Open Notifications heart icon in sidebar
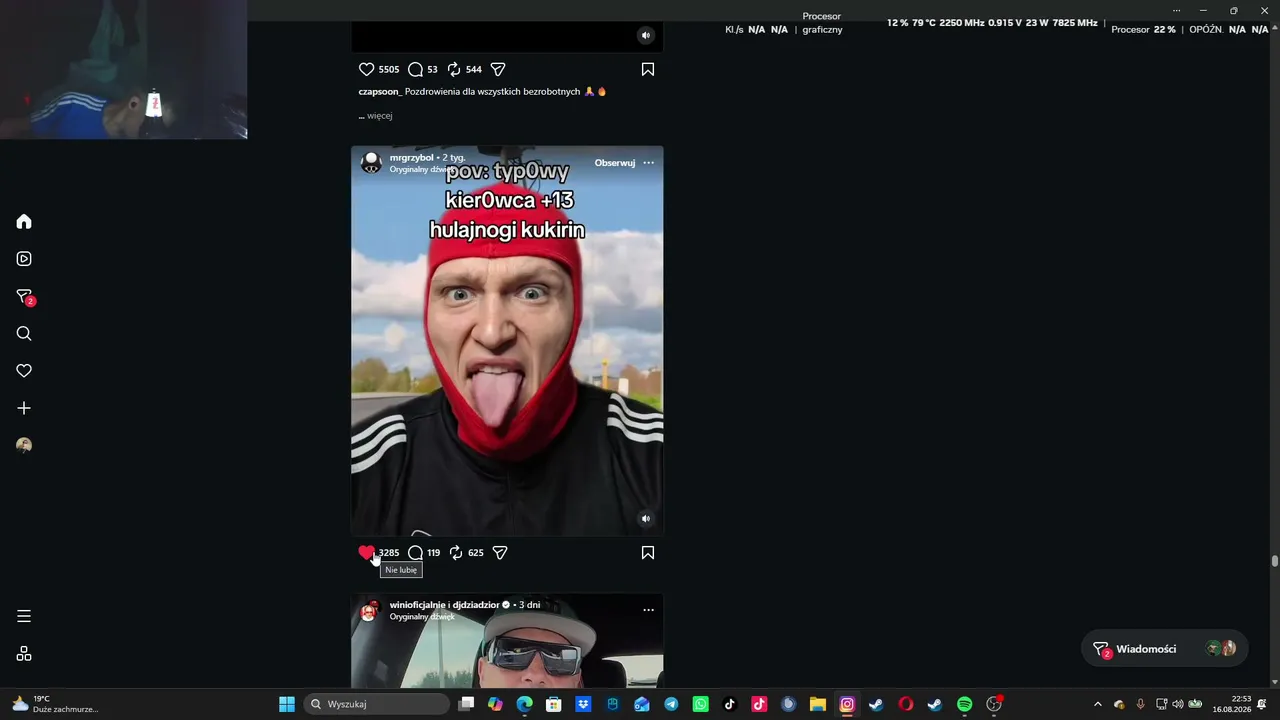Viewport: 1280px width, 720px height. tap(24, 371)
